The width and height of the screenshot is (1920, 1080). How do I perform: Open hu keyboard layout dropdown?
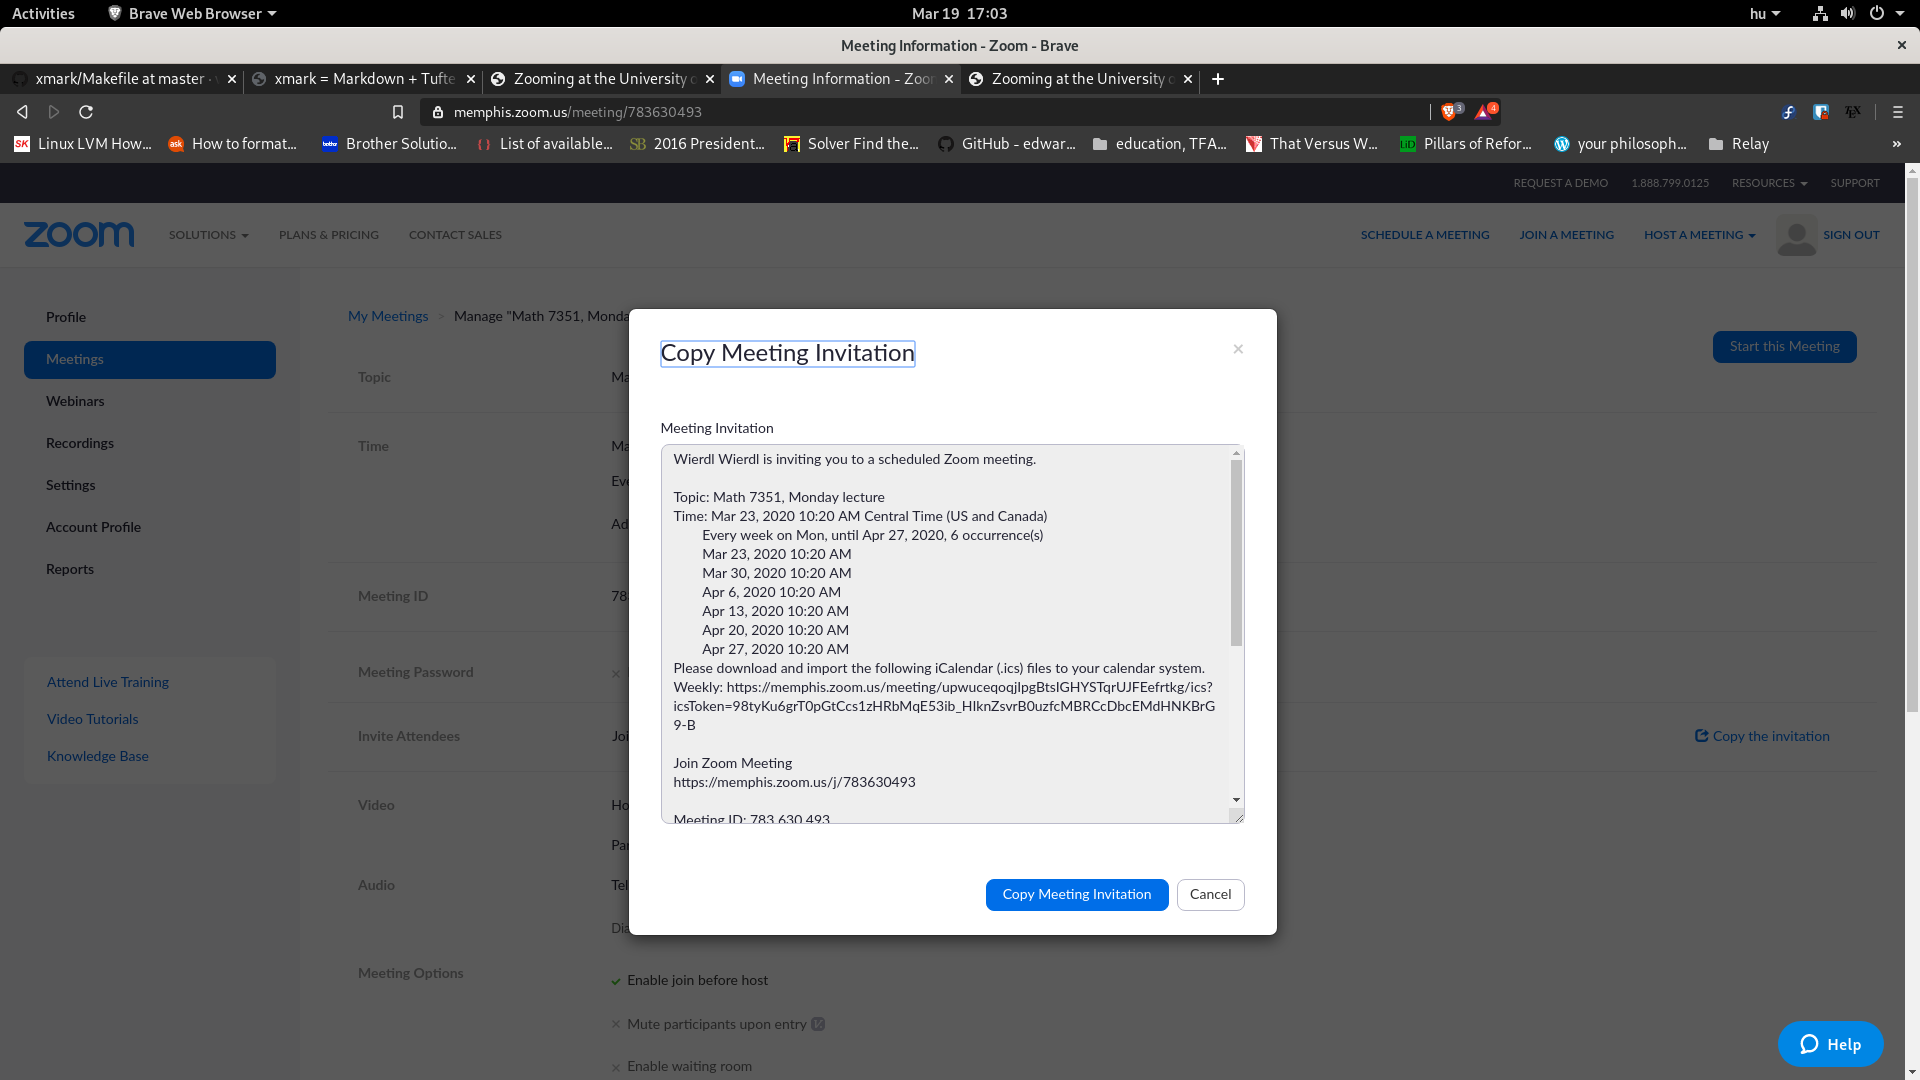1764,13
